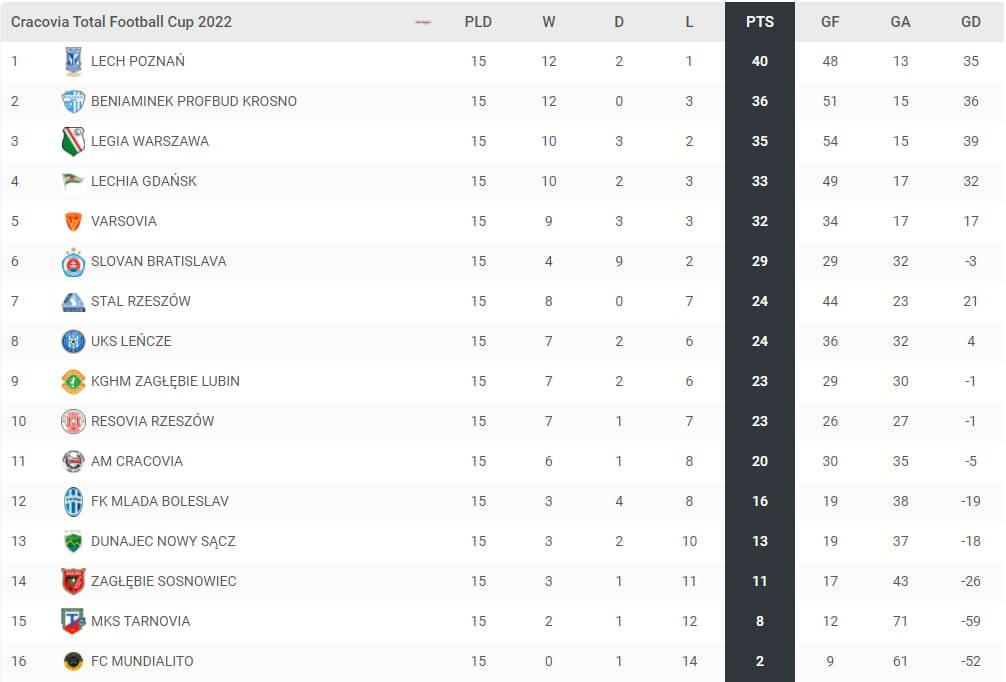Select the GF column header
This screenshot has height=682, width=1006.
tap(830, 22)
